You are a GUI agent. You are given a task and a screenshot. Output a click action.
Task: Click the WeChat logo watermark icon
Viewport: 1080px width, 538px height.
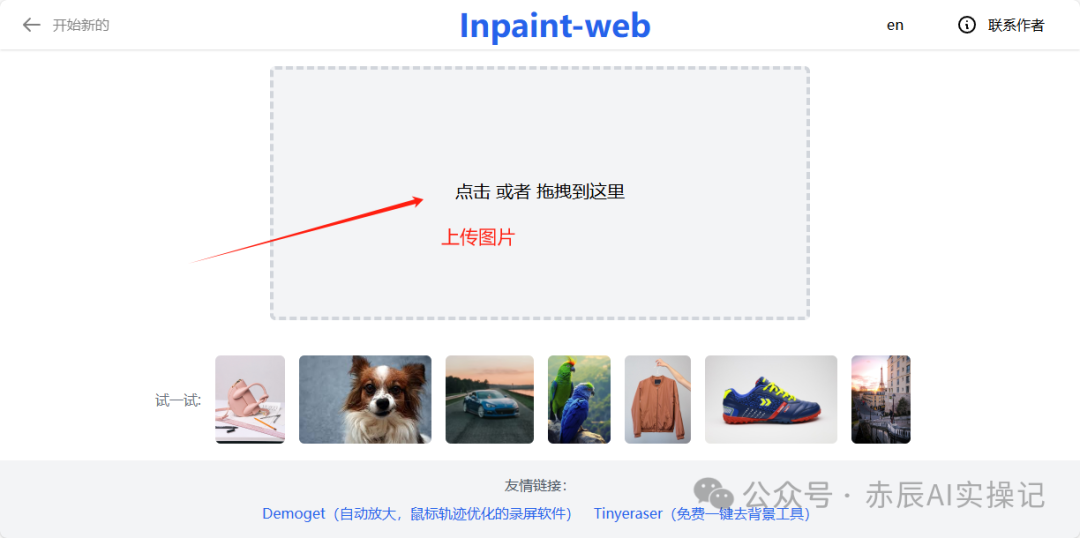pos(714,493)
